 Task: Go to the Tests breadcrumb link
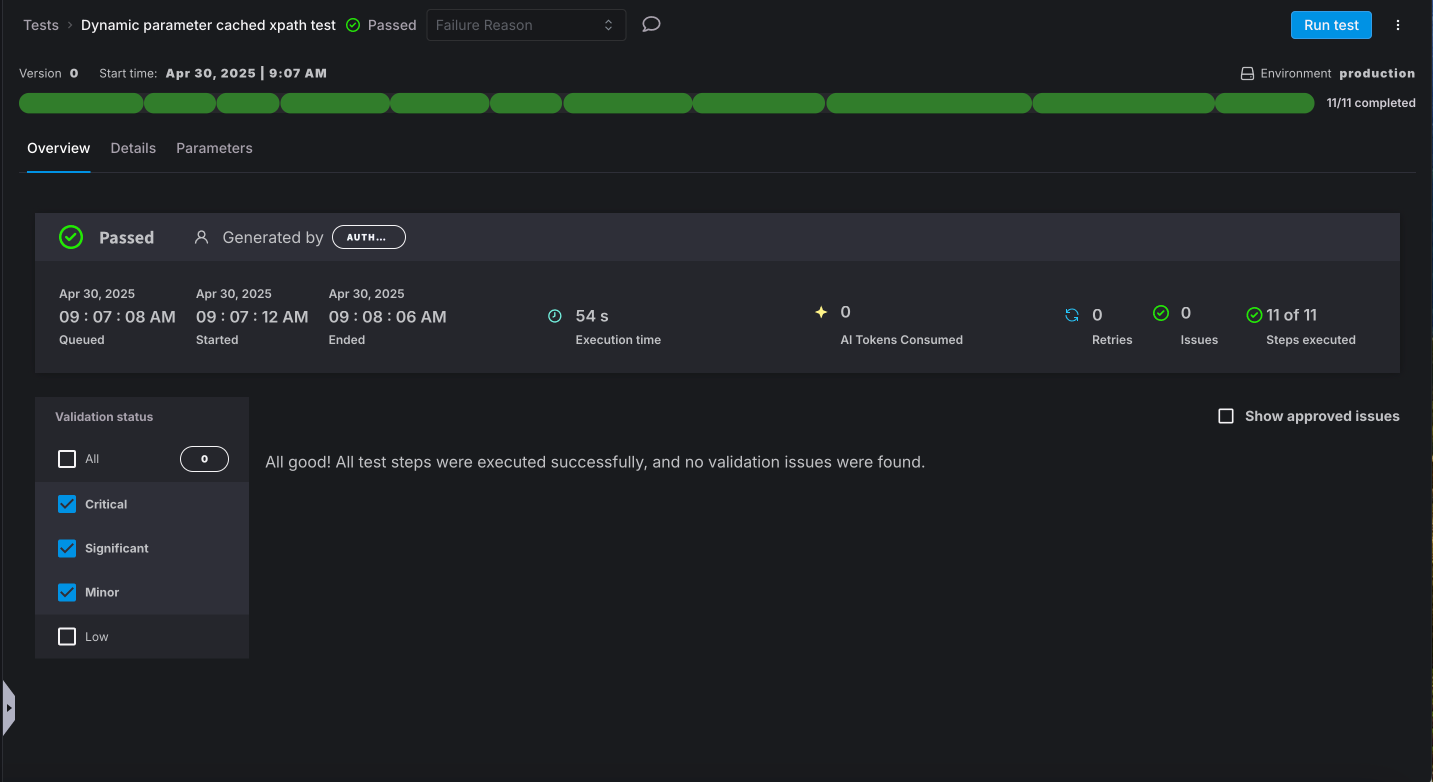point(41,25)
